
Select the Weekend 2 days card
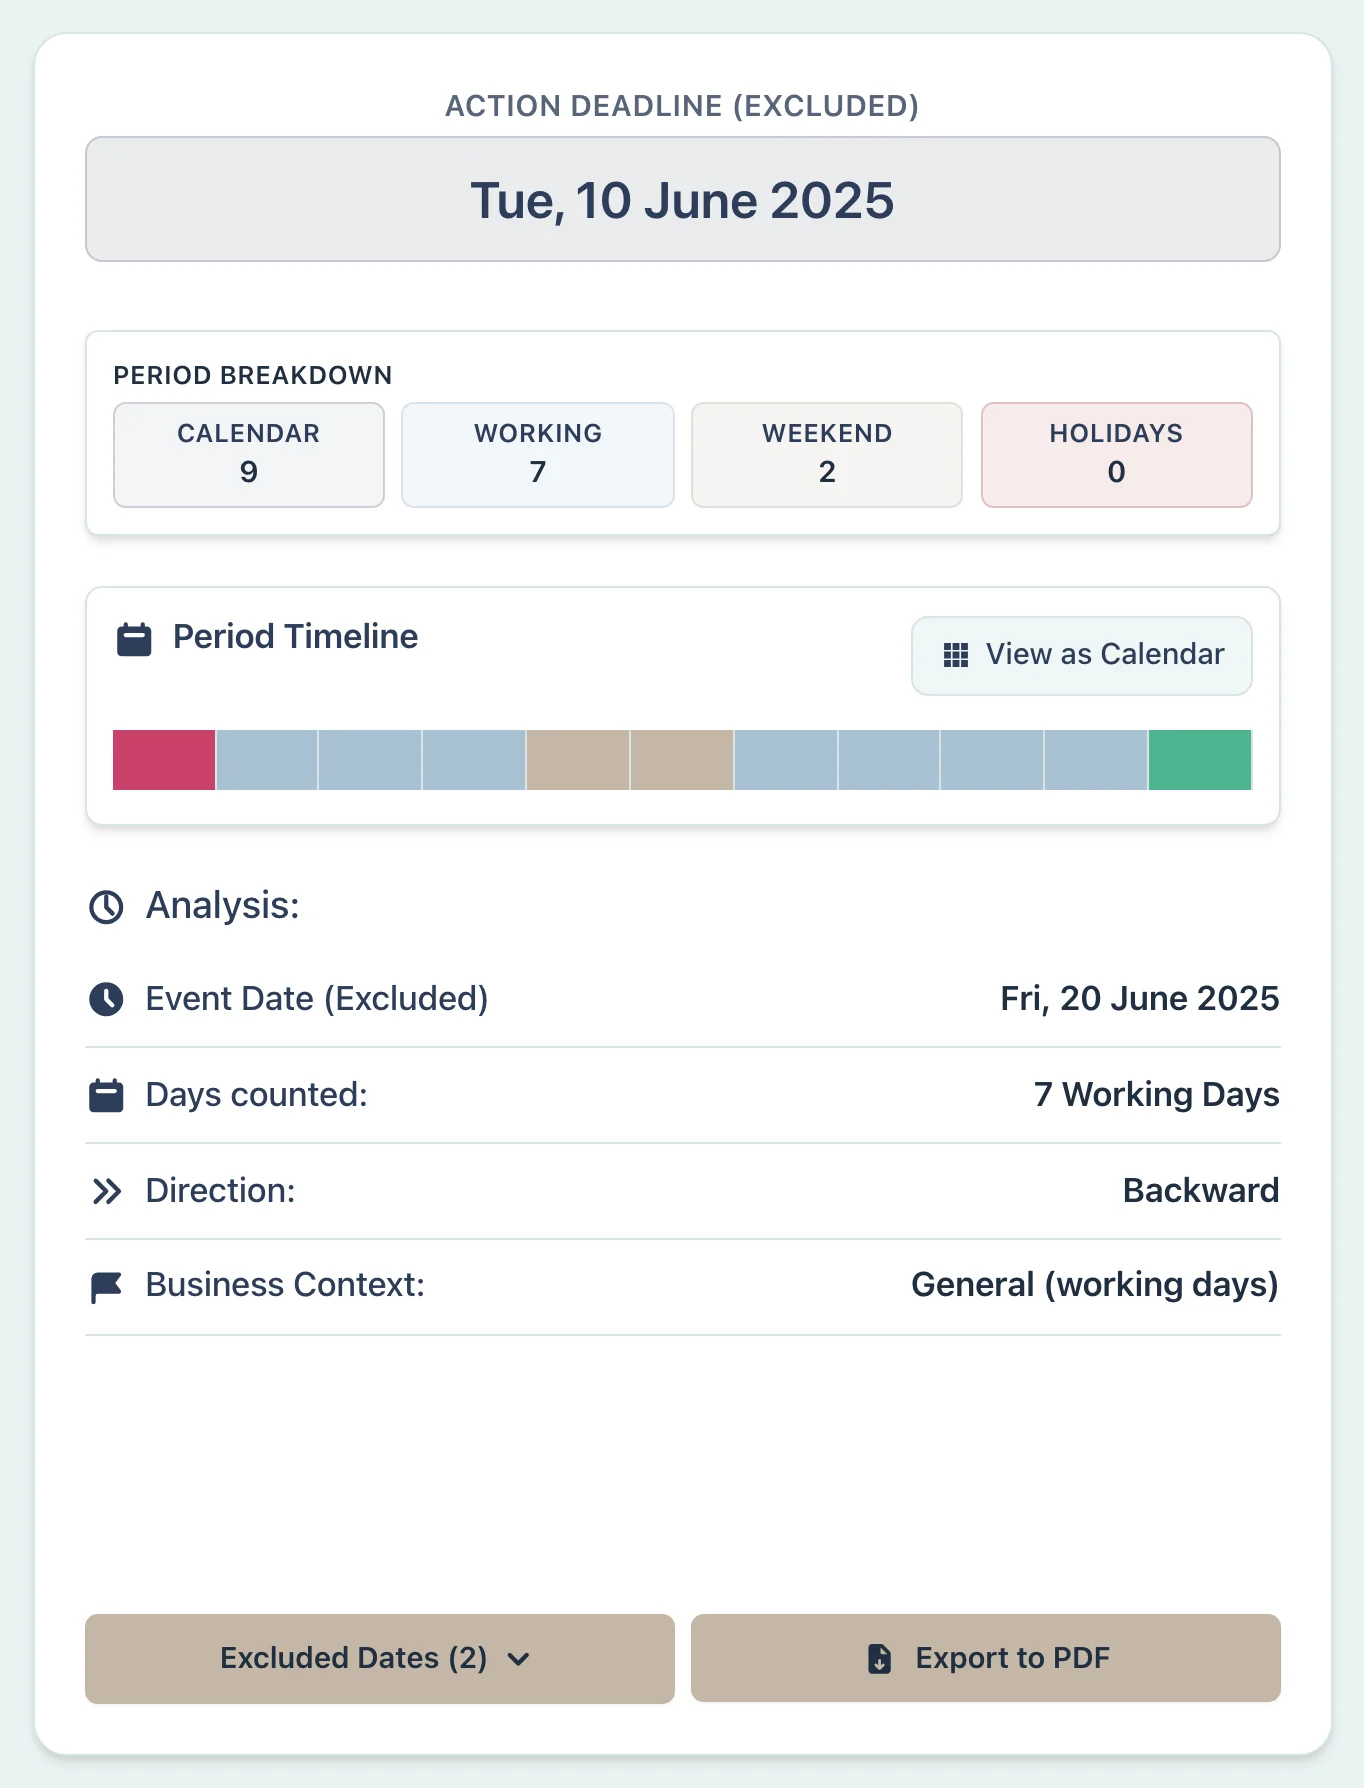(827, 455)
